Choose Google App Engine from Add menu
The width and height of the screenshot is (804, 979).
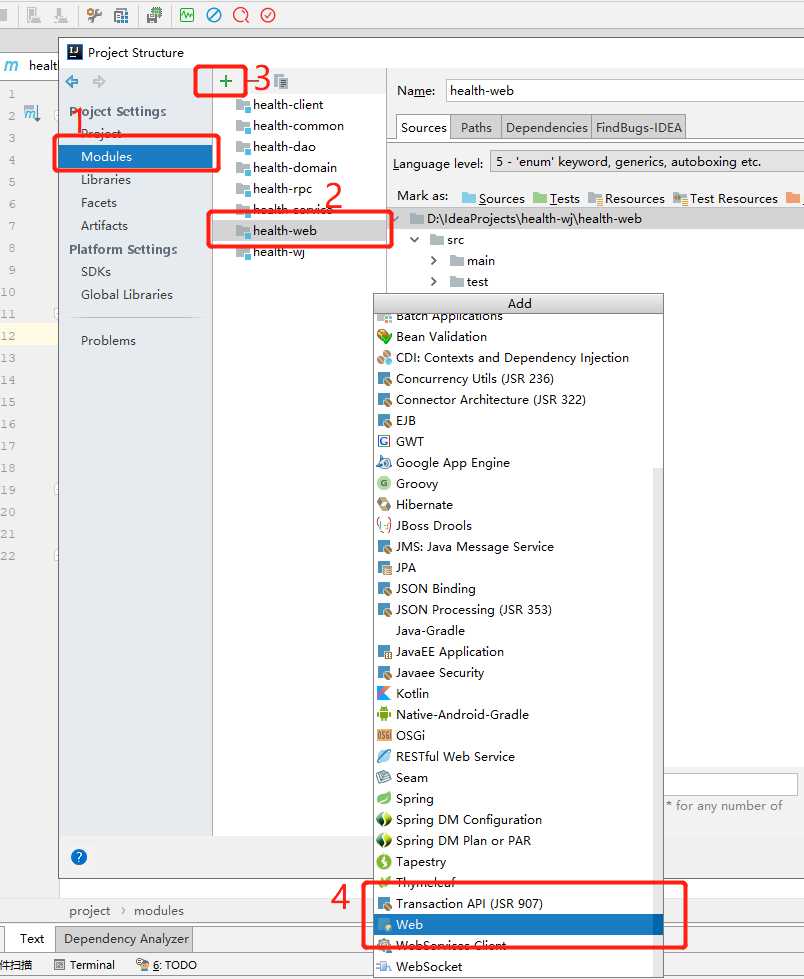click(x=518, y=463)
